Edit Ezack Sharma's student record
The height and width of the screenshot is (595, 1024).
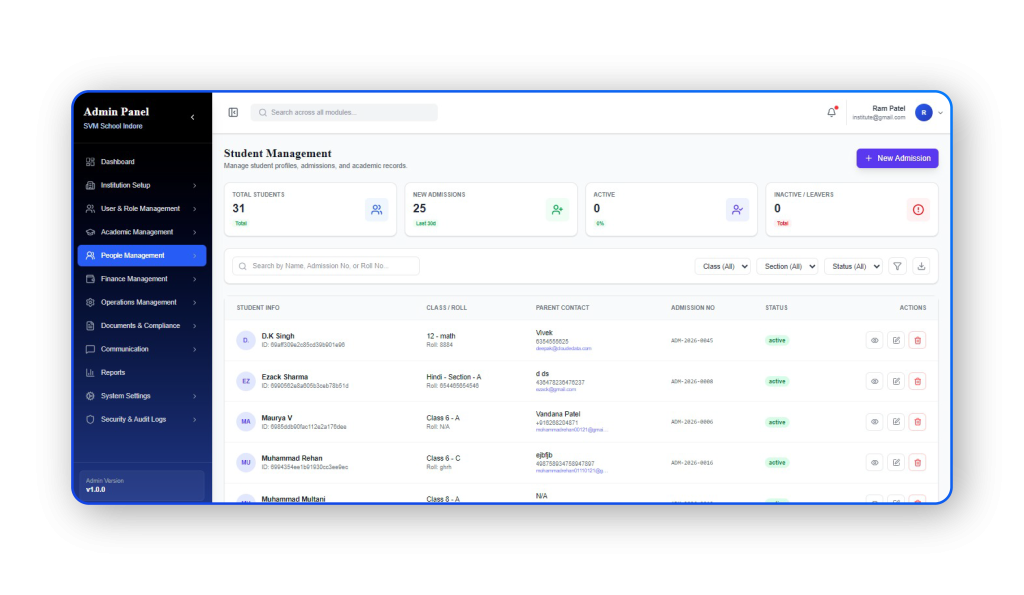coord(896,381)
